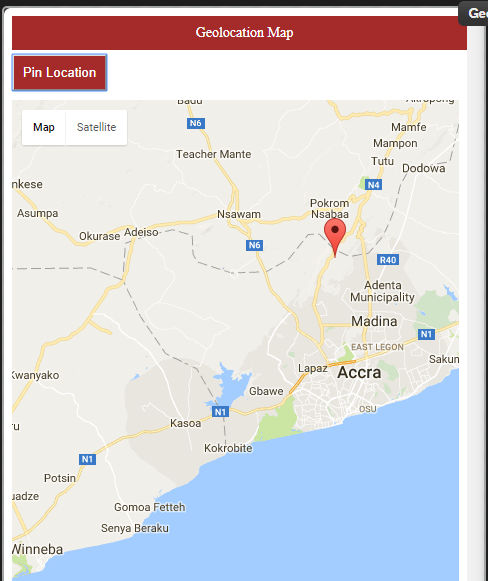The height and width of the screenshot is (581, 488).
Task: Switch to Satellite map view
Action: coord(96,127)
